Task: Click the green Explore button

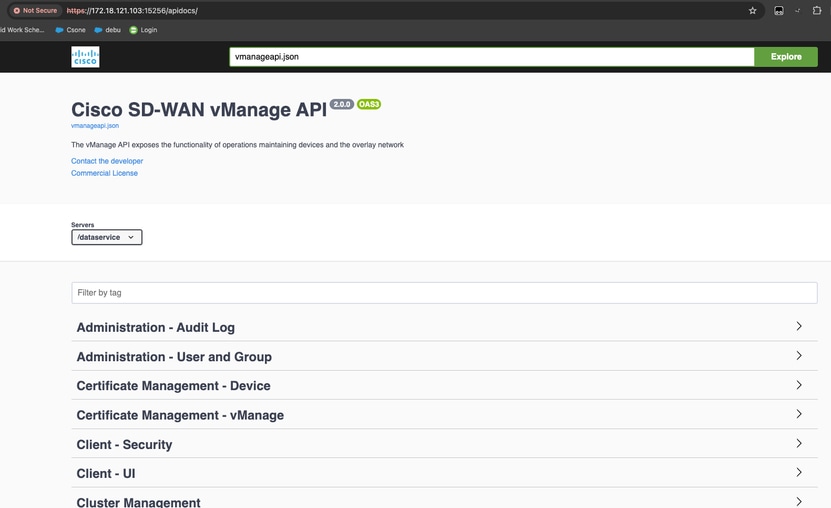Action: point(785,57)
